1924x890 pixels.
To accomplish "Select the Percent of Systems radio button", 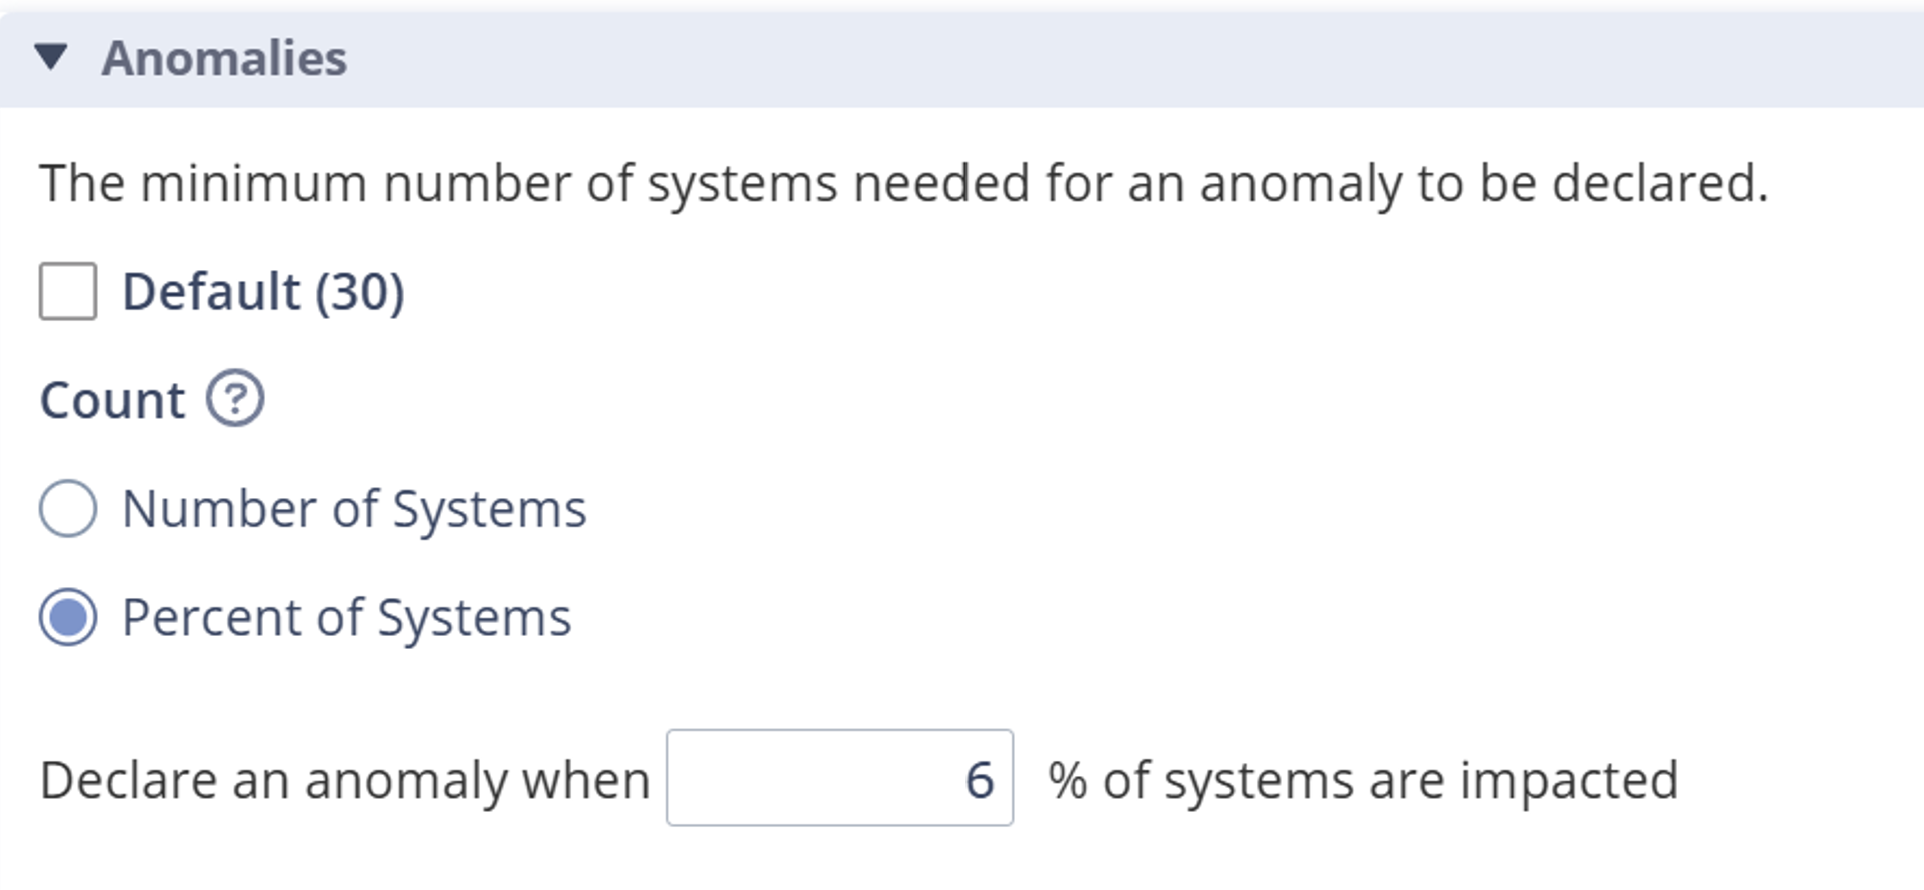I will coord(68,617).
